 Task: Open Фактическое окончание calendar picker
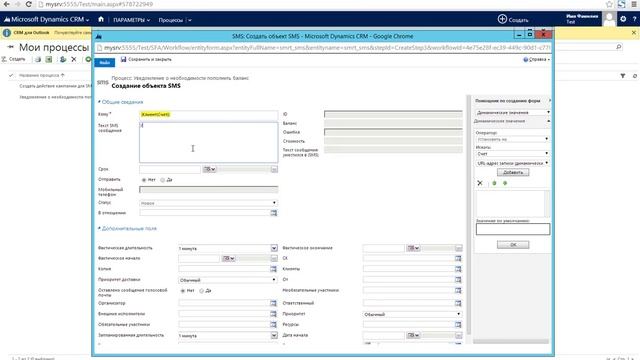coord(413,248)
